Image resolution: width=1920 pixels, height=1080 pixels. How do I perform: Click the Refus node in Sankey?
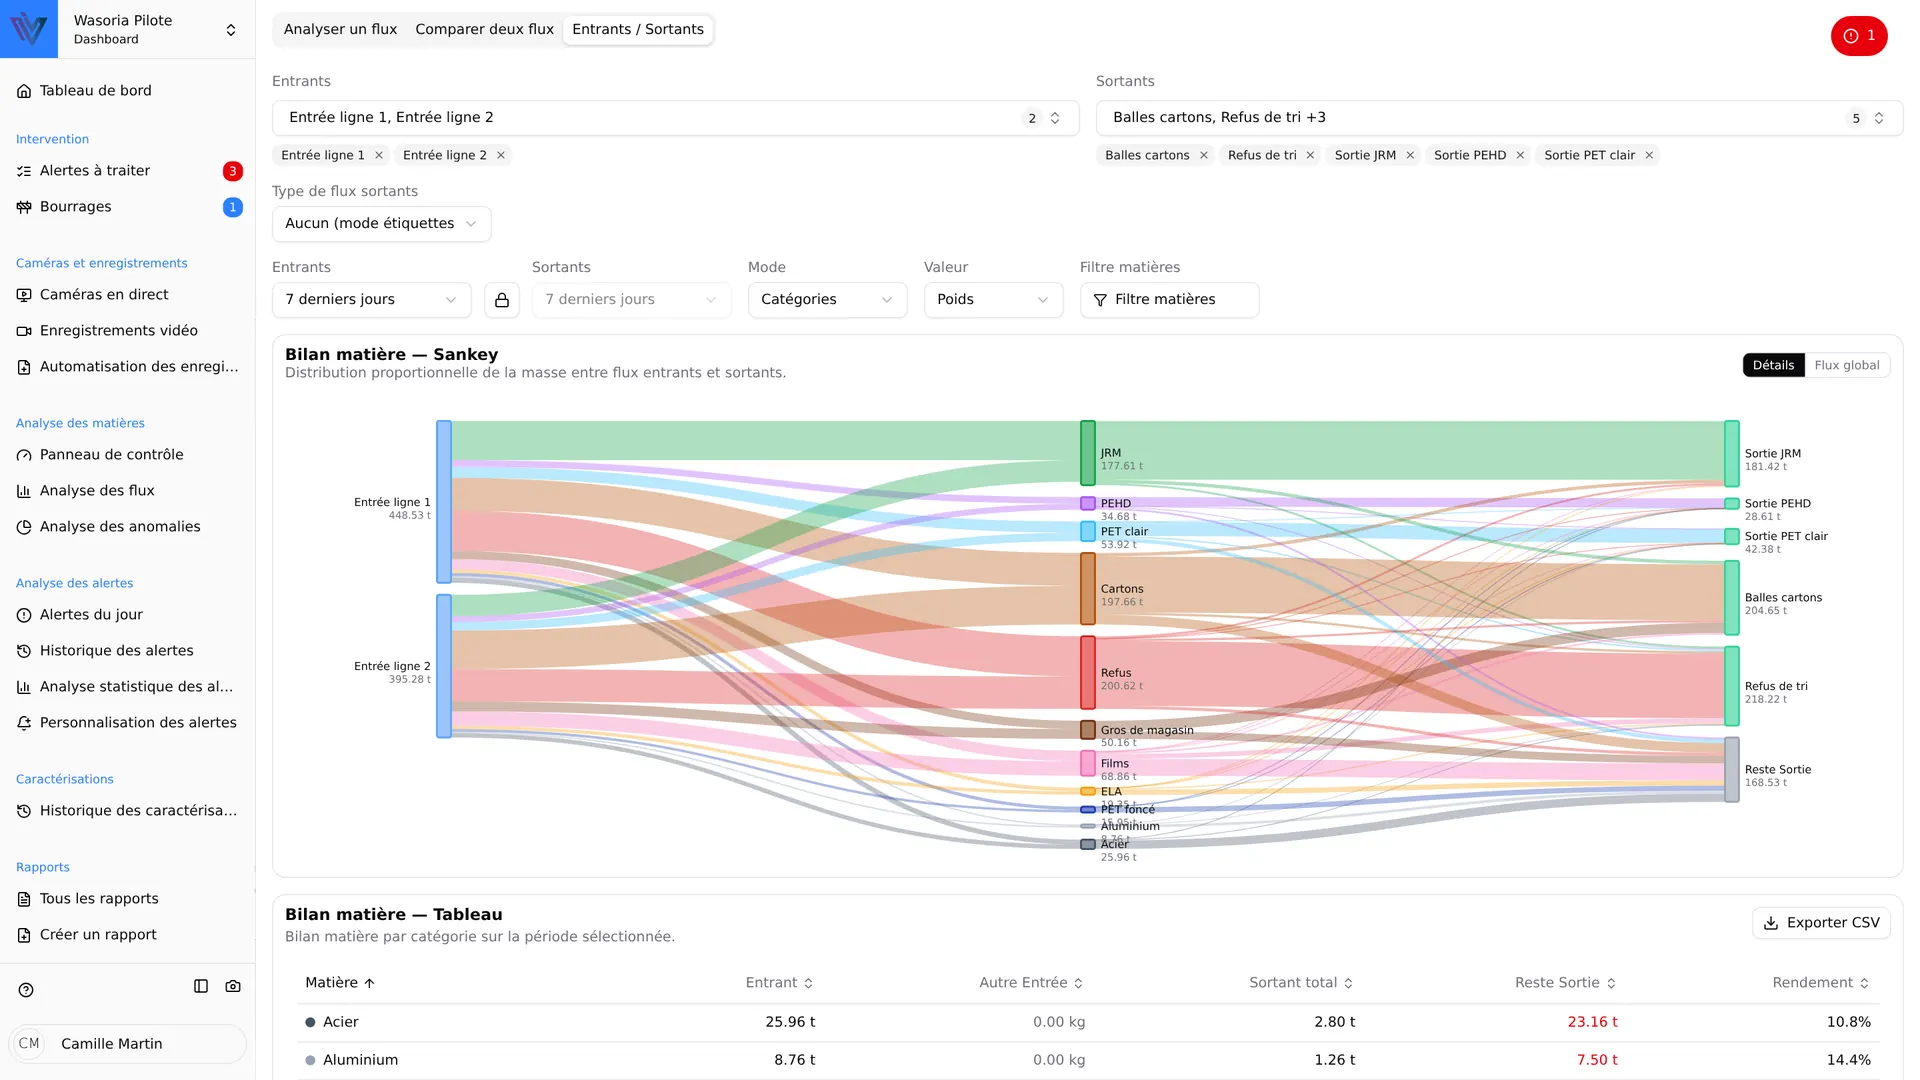pyautogui.click(x=1088, y=673)
